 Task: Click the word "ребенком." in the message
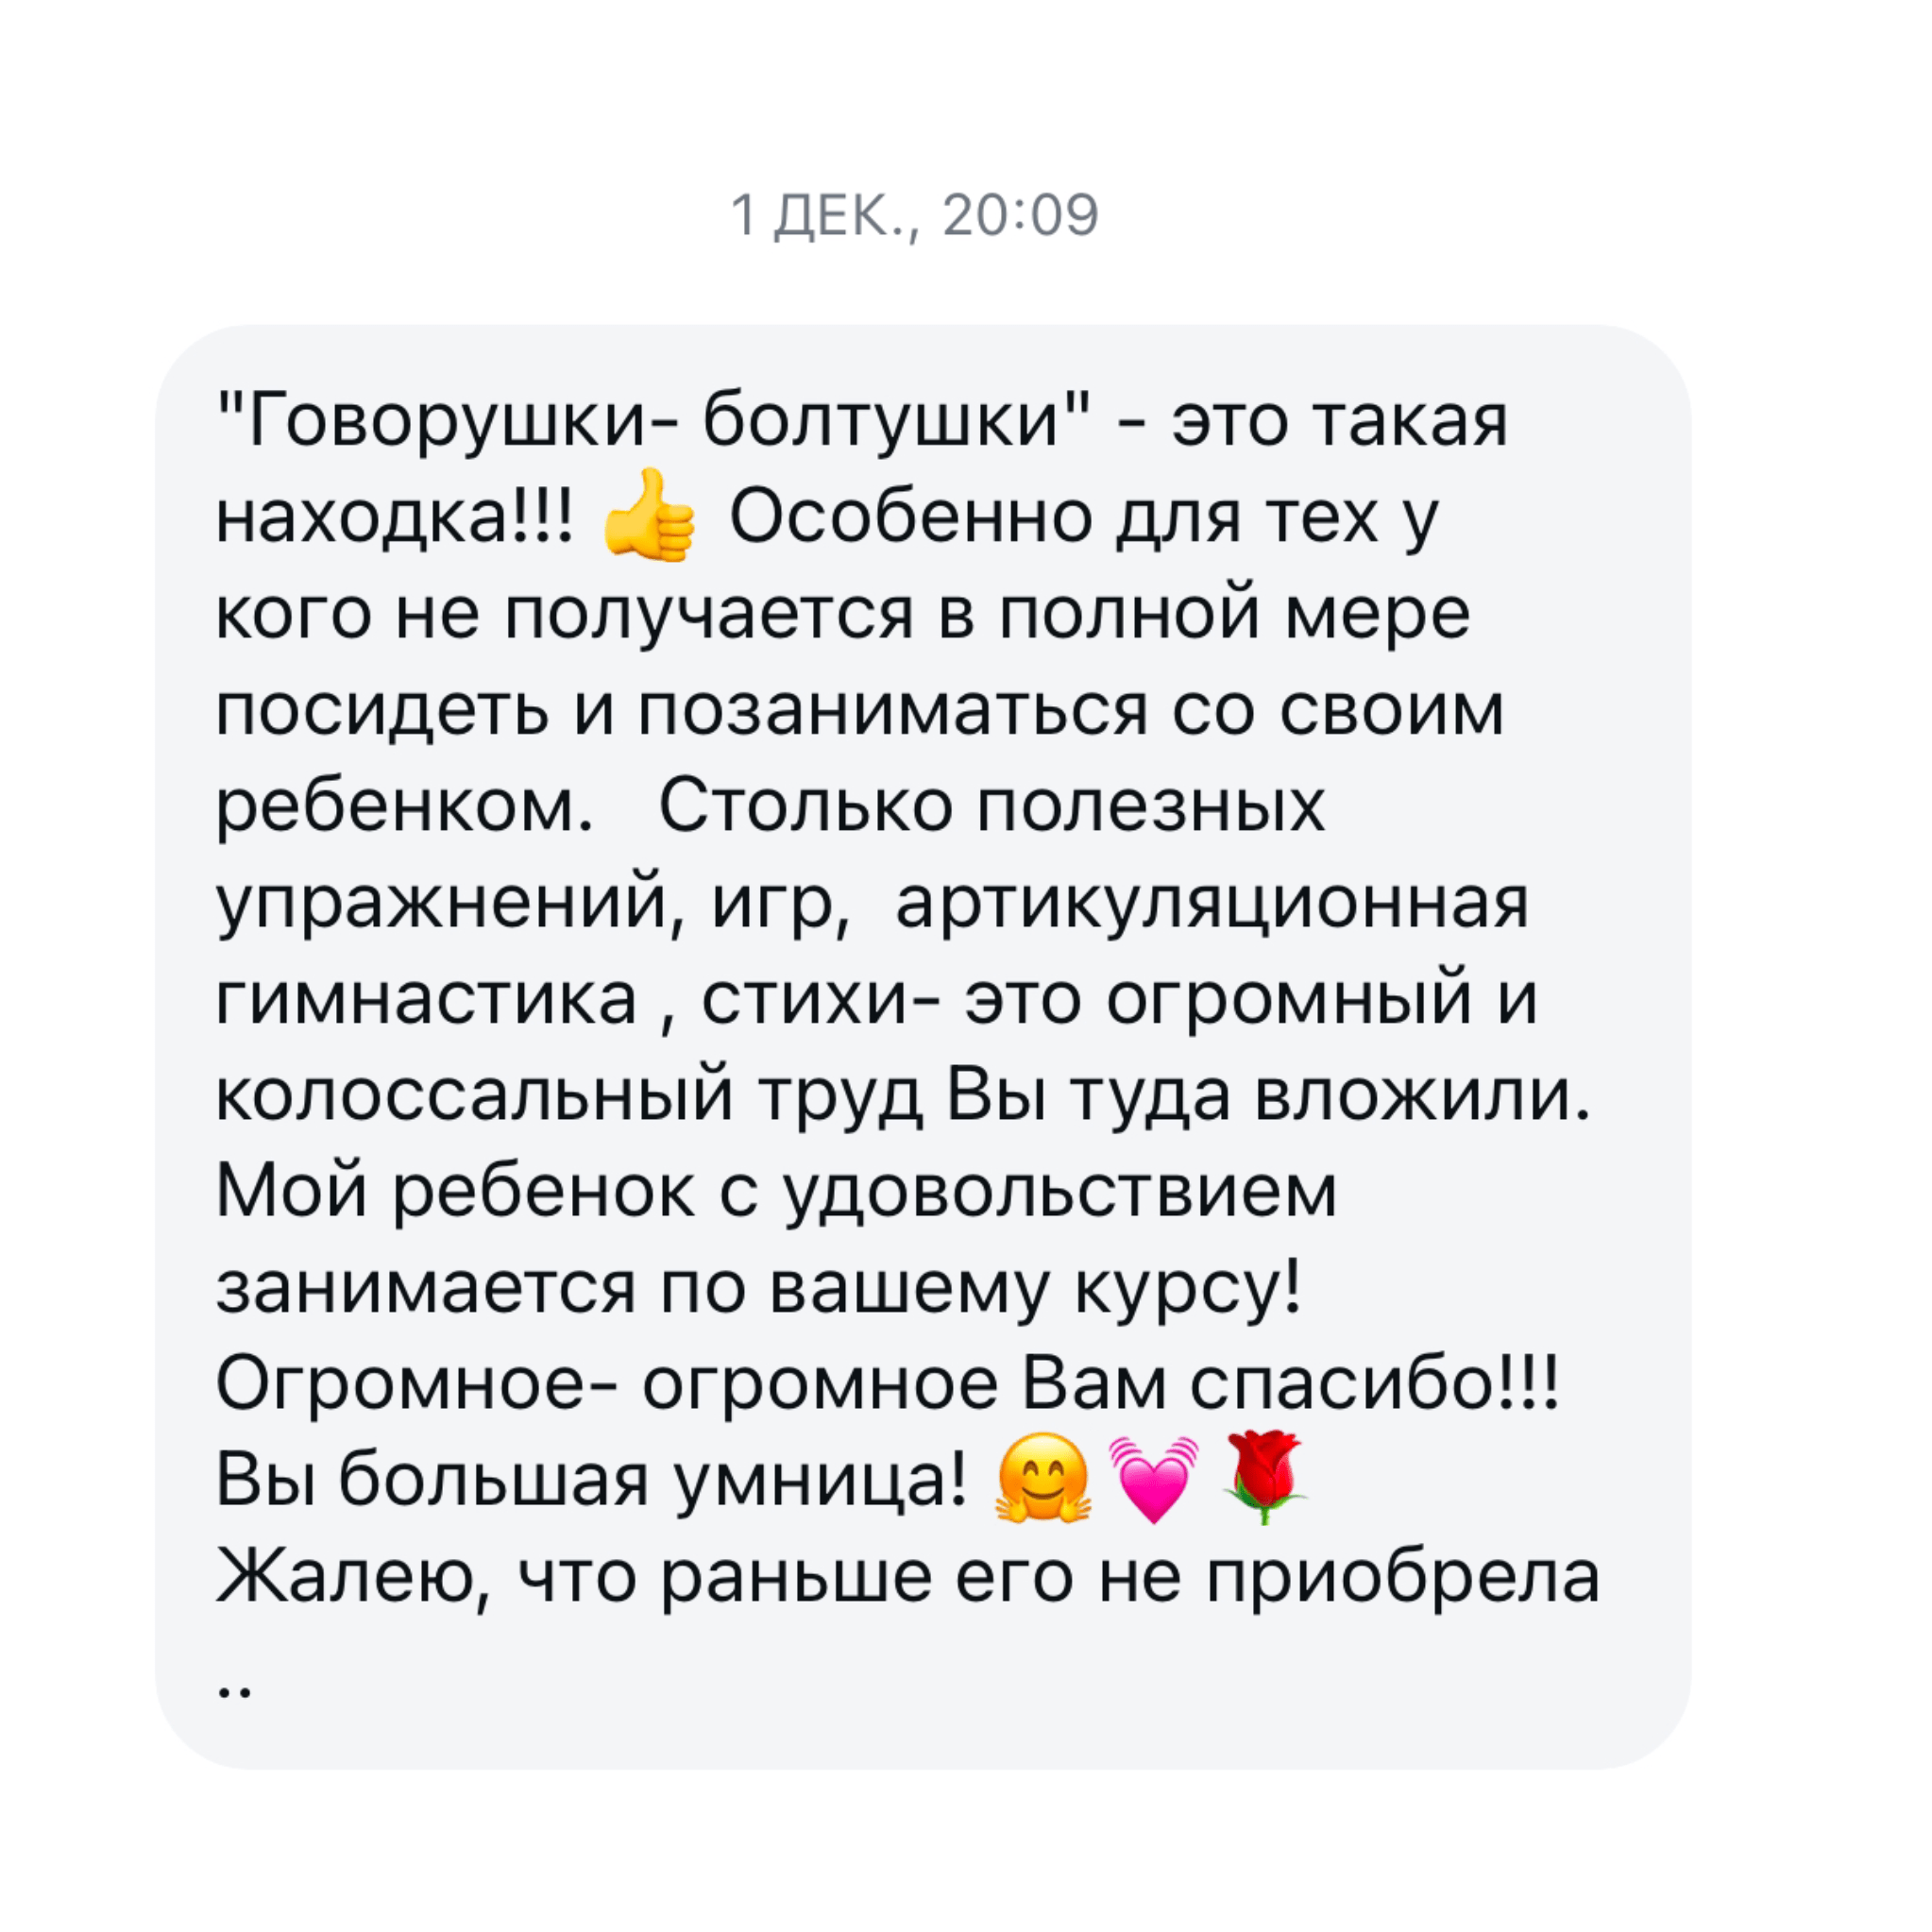click(x=406, y=807)
